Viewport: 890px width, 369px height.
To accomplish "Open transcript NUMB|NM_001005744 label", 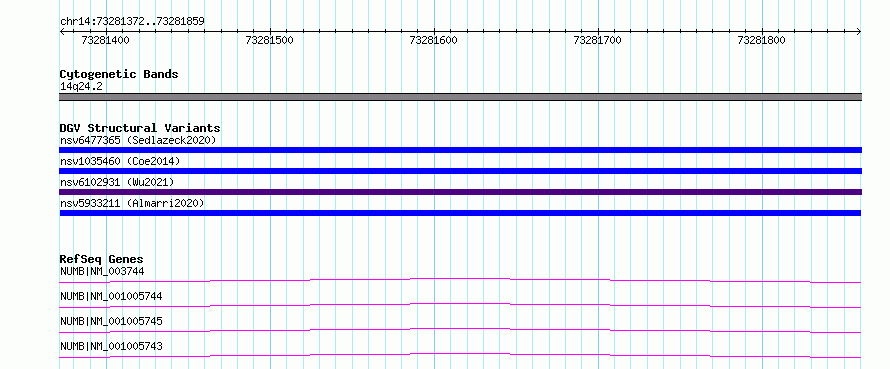I will (111, 296).
